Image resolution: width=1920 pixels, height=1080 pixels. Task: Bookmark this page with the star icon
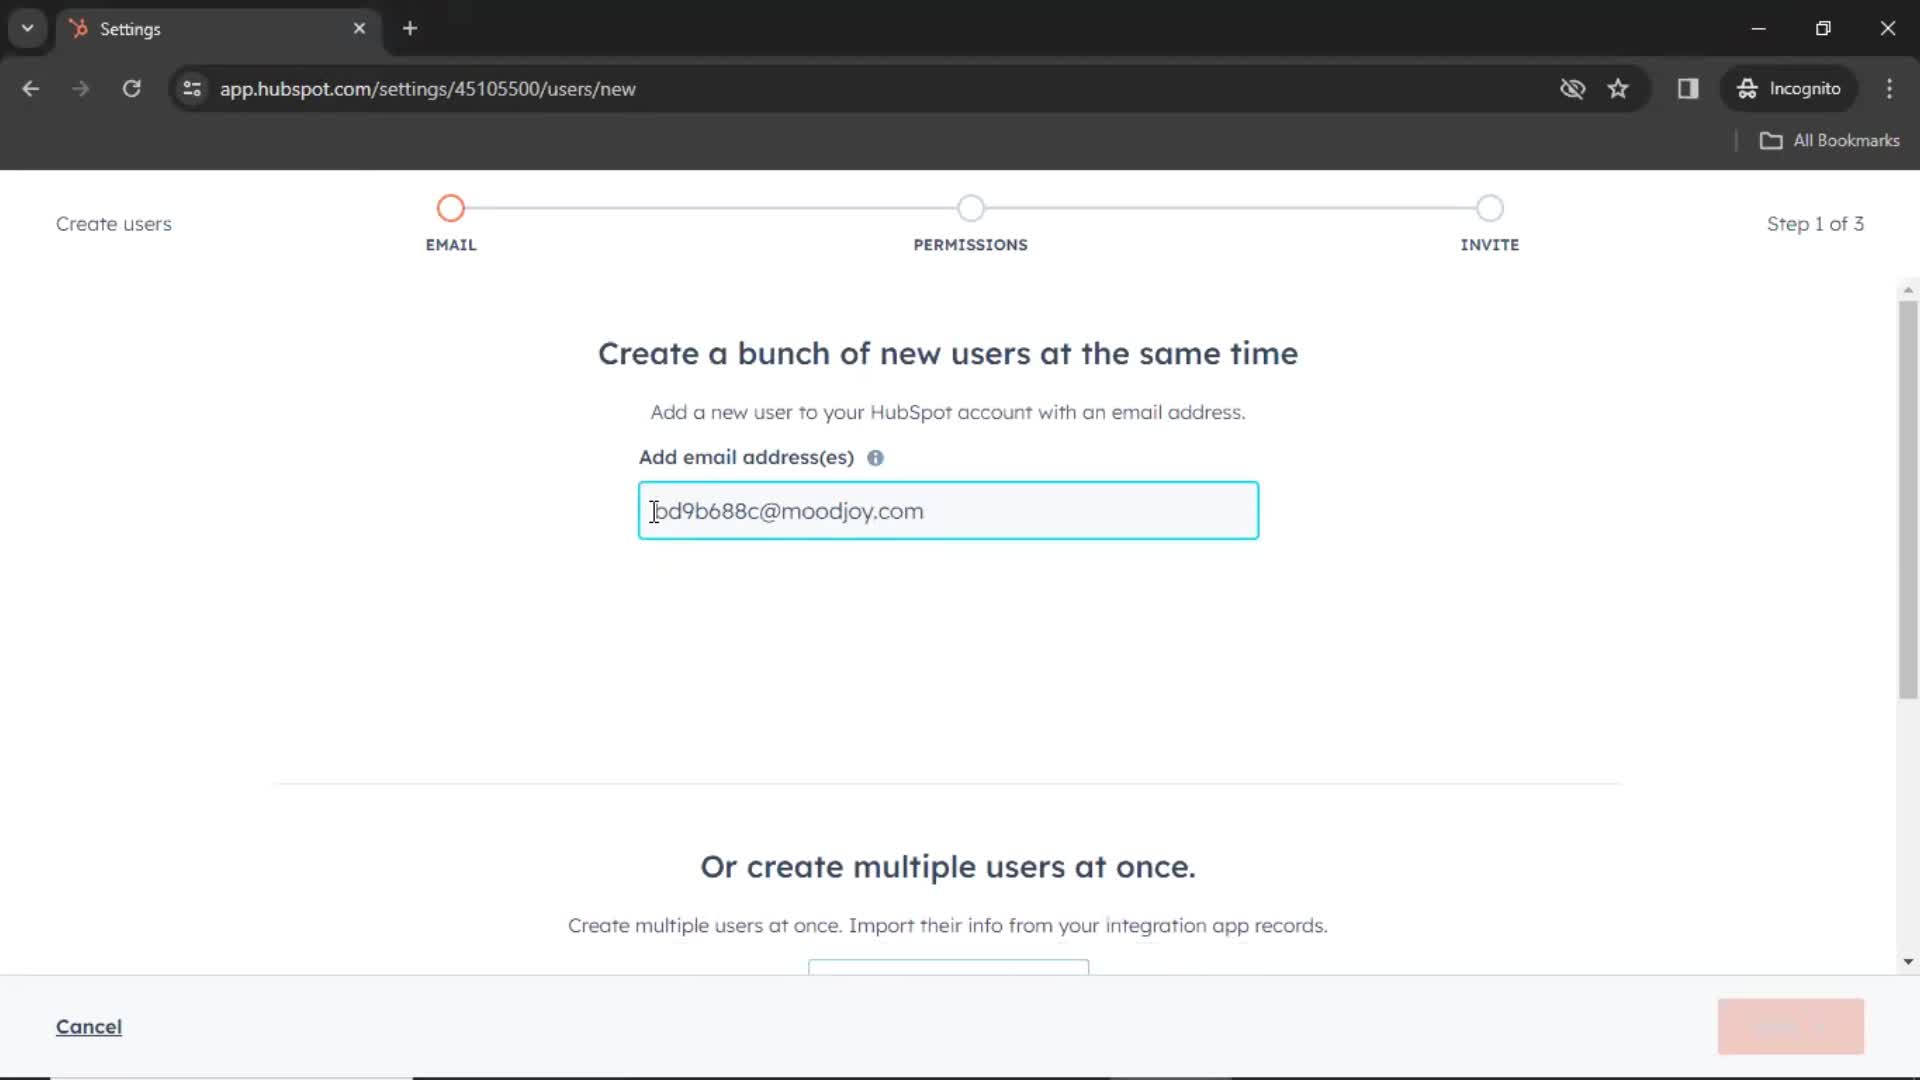tap(1618, 89)
